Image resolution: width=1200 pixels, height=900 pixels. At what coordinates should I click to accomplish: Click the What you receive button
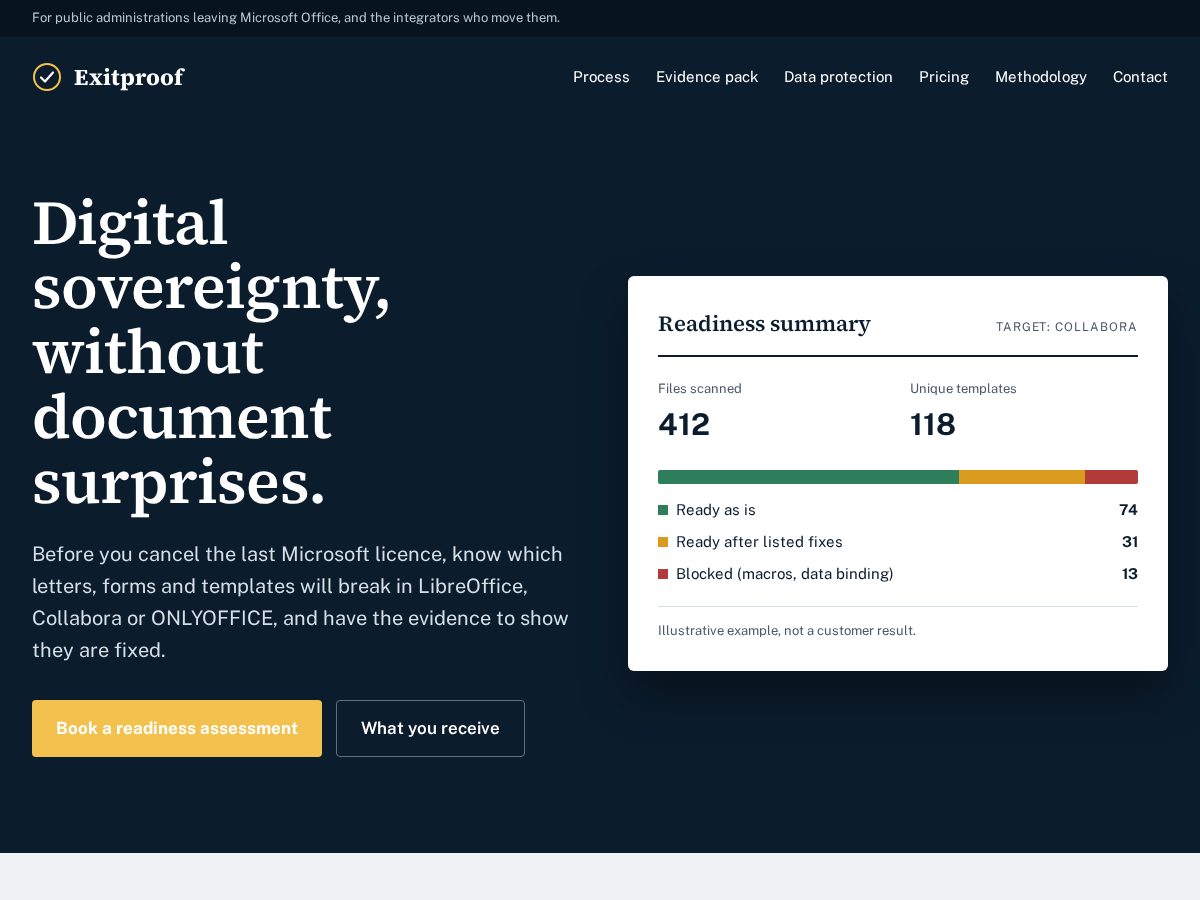click(x=430, y=728)
